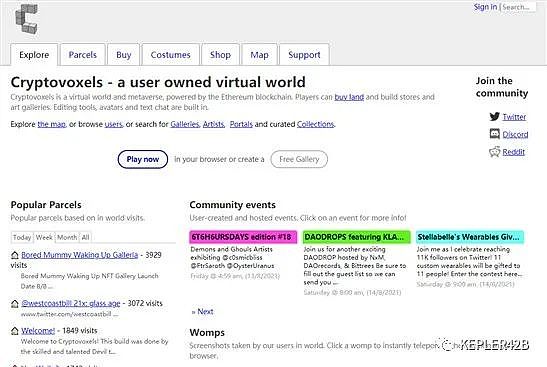Open the Sign in link
This screenshot has height=367, width=547.
[485, 7]
